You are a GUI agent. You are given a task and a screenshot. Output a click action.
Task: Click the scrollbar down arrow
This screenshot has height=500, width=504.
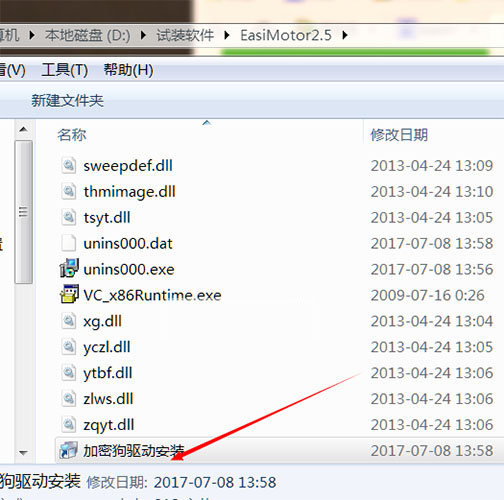[23, 453]
